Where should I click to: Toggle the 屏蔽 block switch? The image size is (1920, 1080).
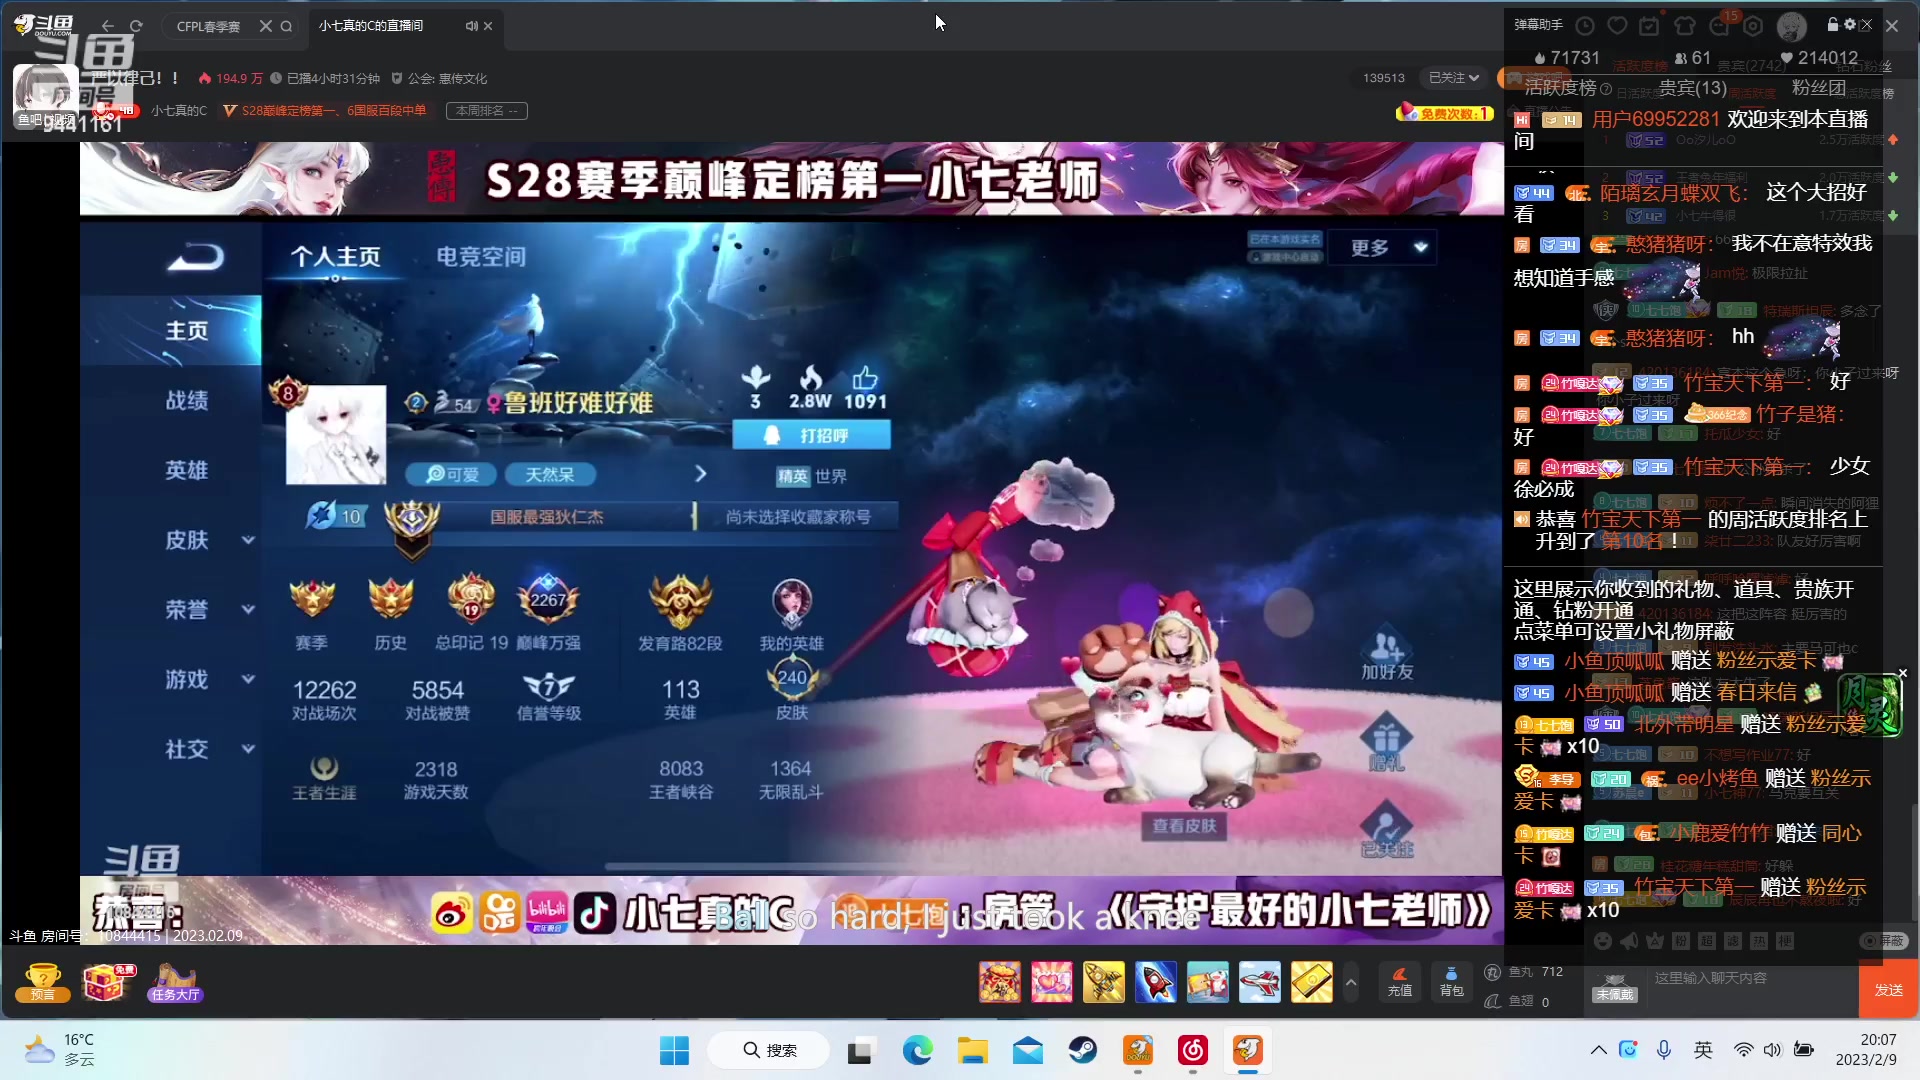click(x=1884, y=941)
